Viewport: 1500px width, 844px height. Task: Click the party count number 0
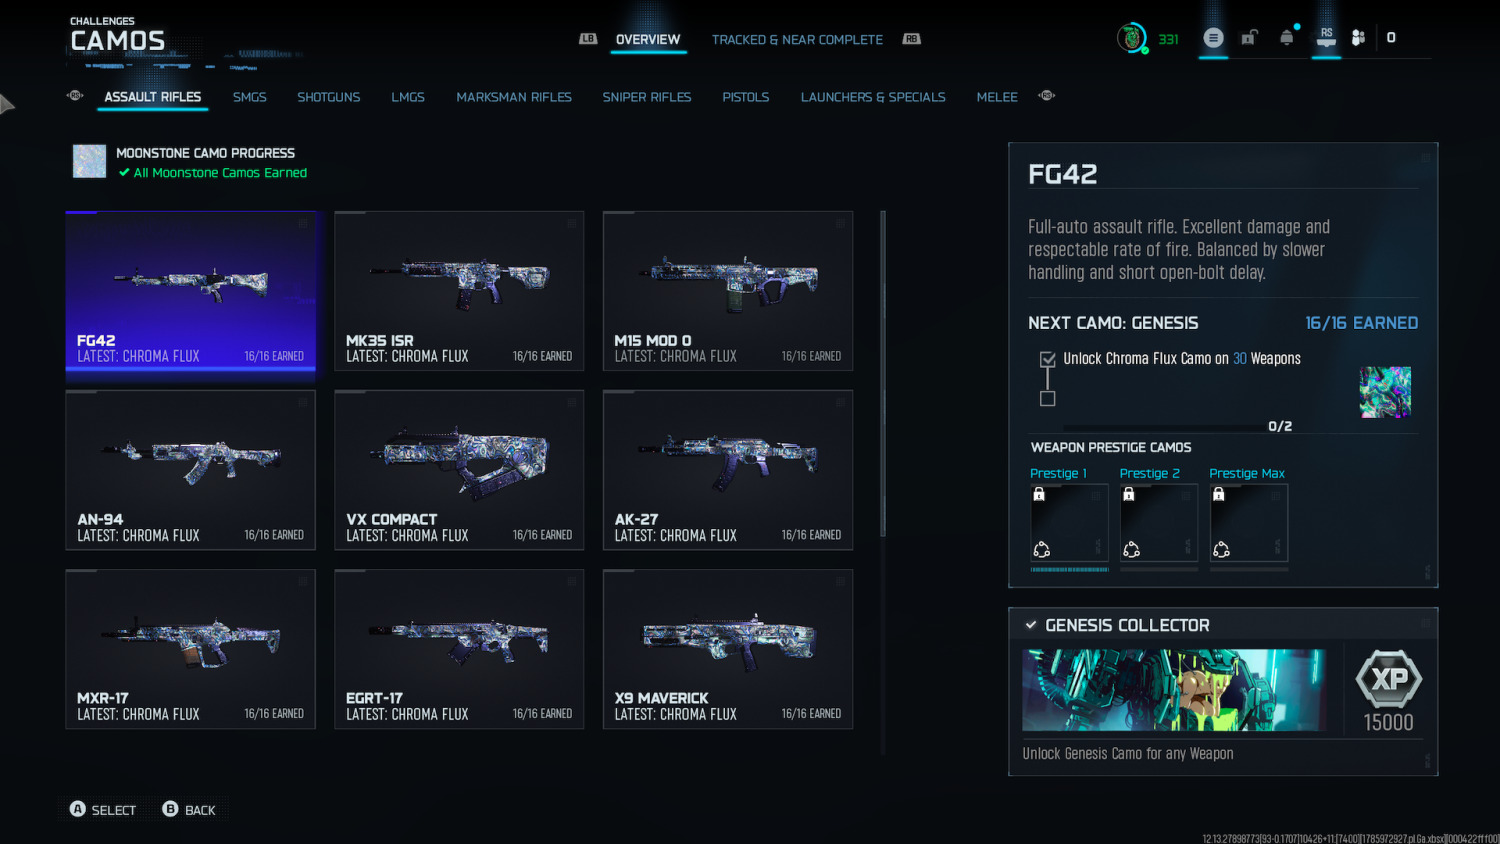coord(1391,38)
